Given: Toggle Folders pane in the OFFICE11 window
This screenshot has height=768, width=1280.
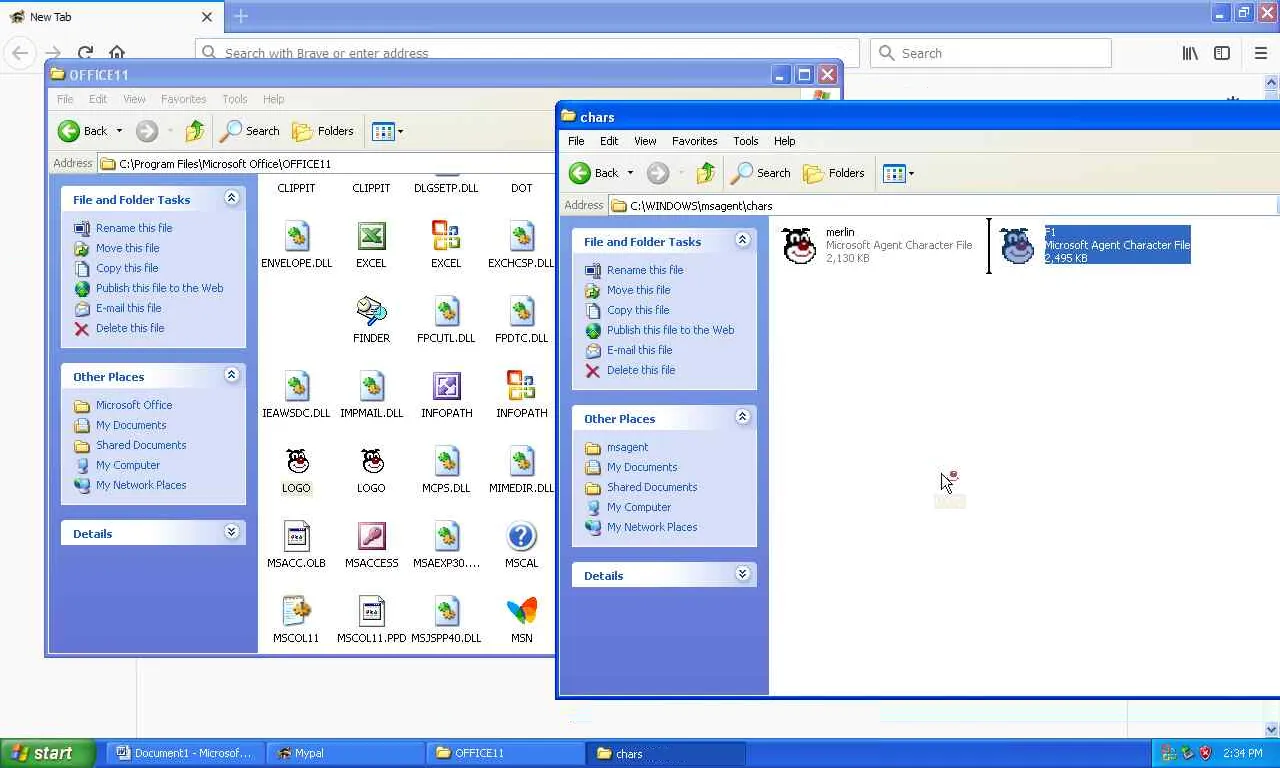Looking at the screenshot, I should (323, 131).
